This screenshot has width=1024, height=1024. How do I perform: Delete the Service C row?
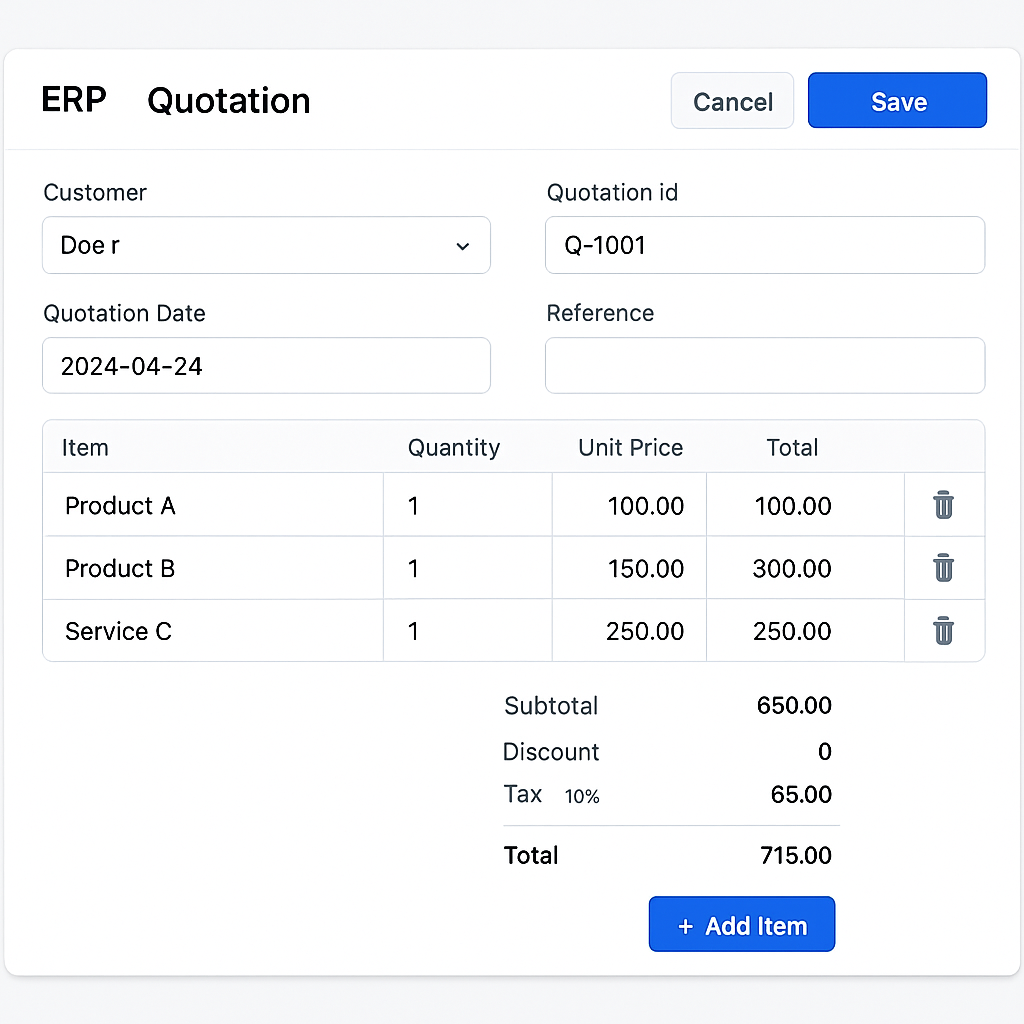coord(943,630)
